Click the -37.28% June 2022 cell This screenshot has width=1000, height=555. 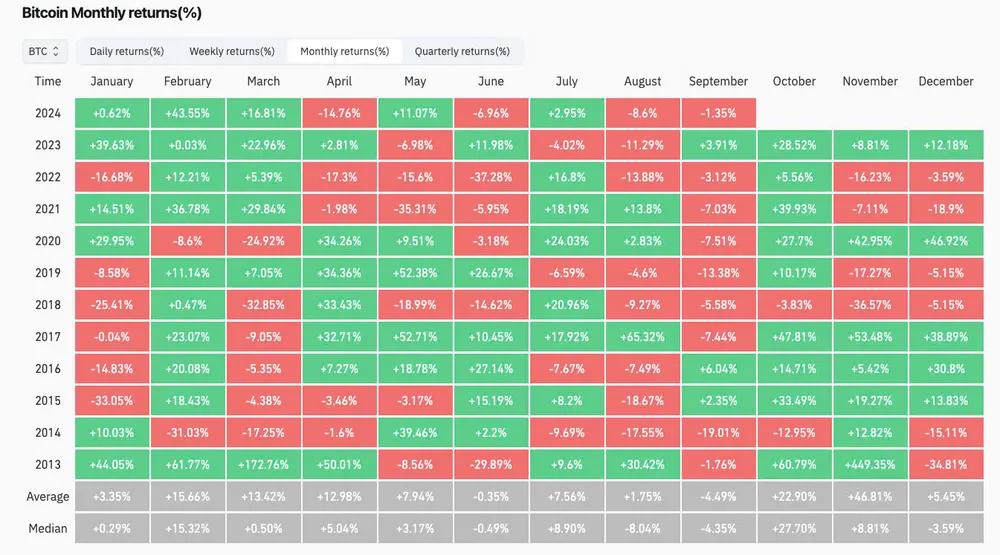click(491, 177)
